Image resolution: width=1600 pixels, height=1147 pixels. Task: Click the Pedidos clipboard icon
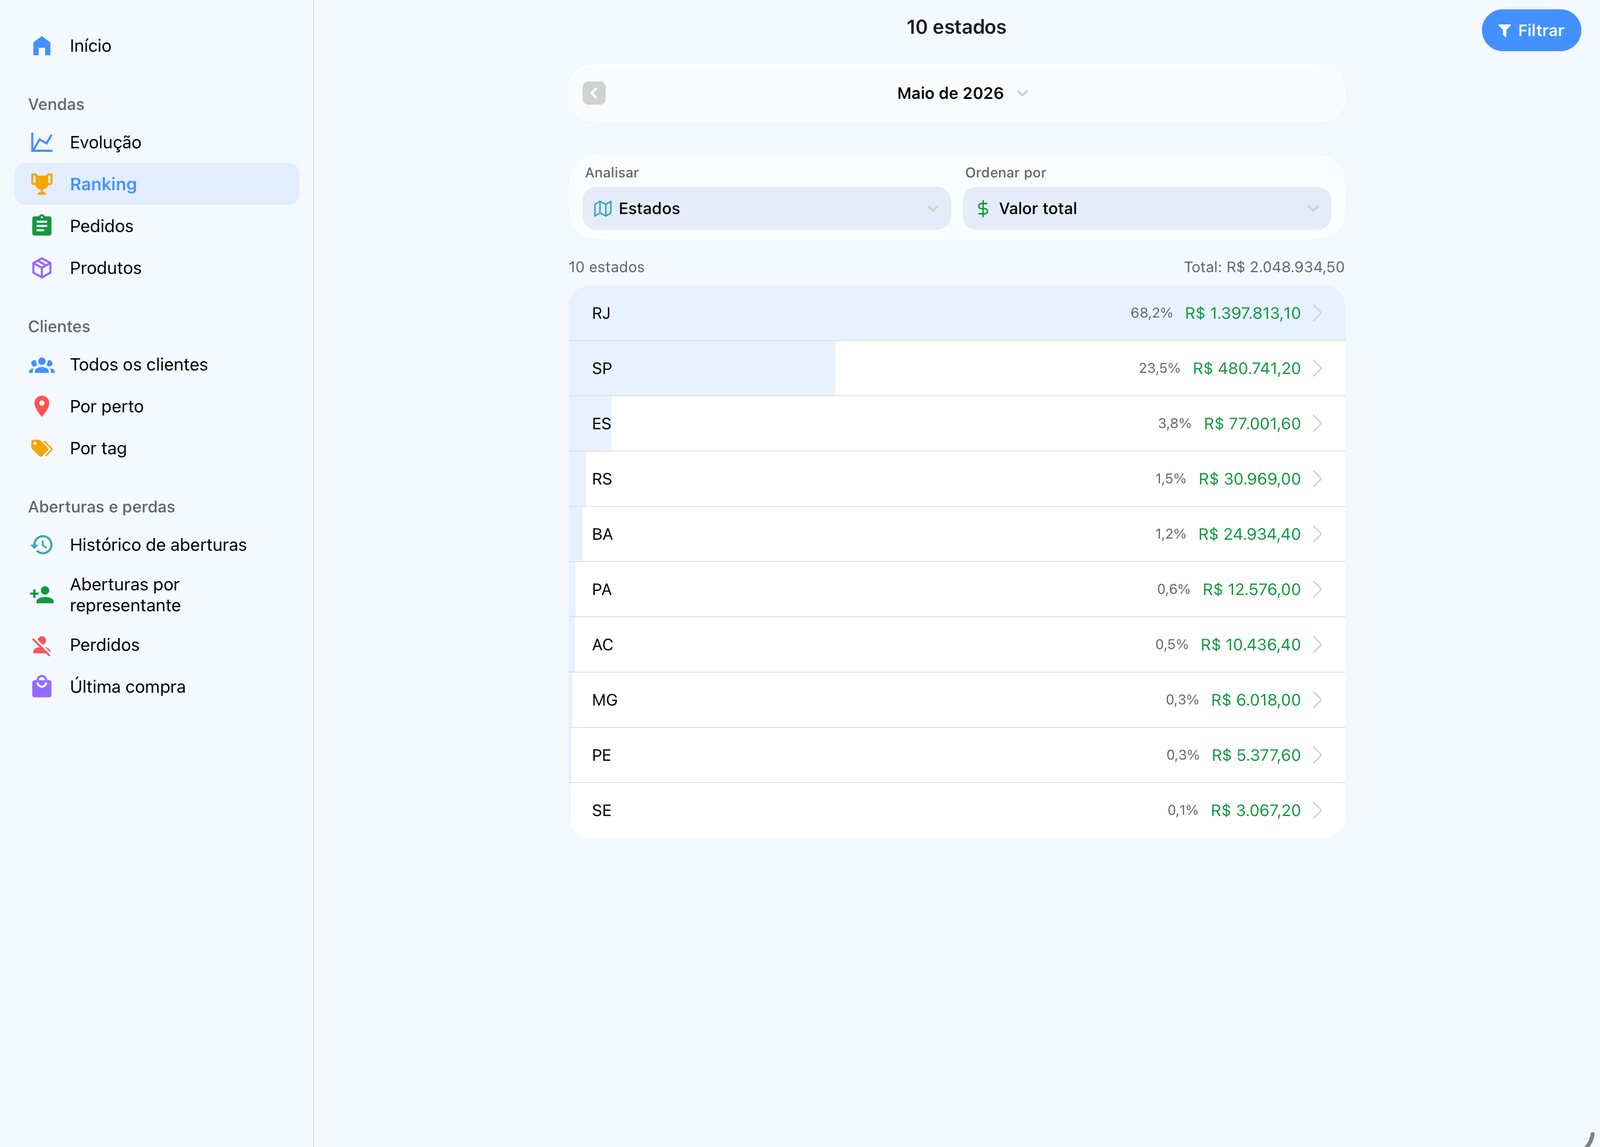pyautogui.click(x=42, y=226)
